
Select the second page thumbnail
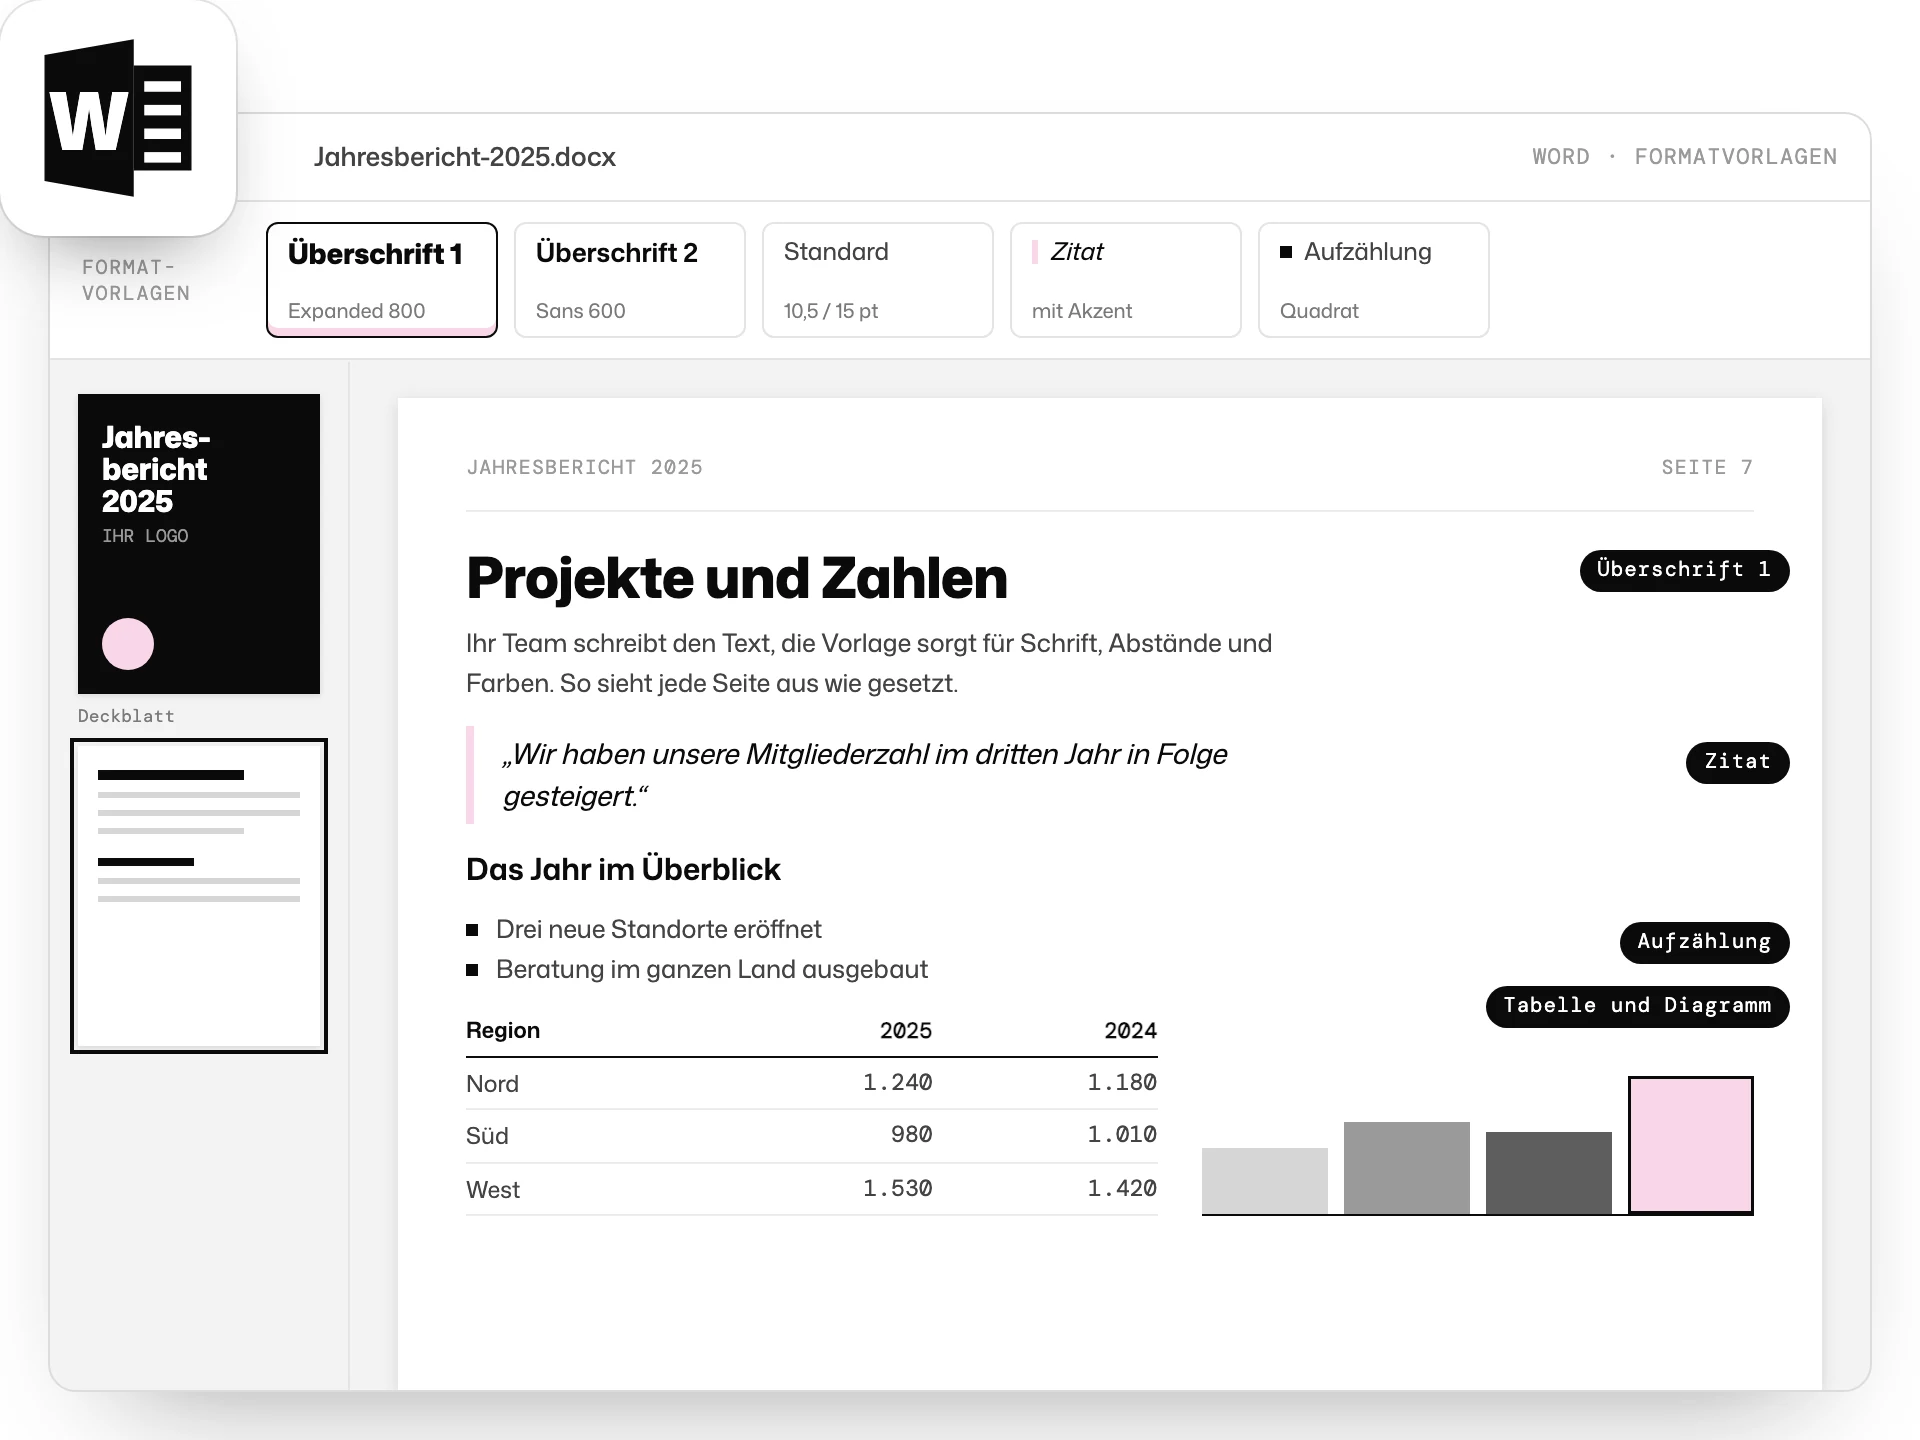199,896
